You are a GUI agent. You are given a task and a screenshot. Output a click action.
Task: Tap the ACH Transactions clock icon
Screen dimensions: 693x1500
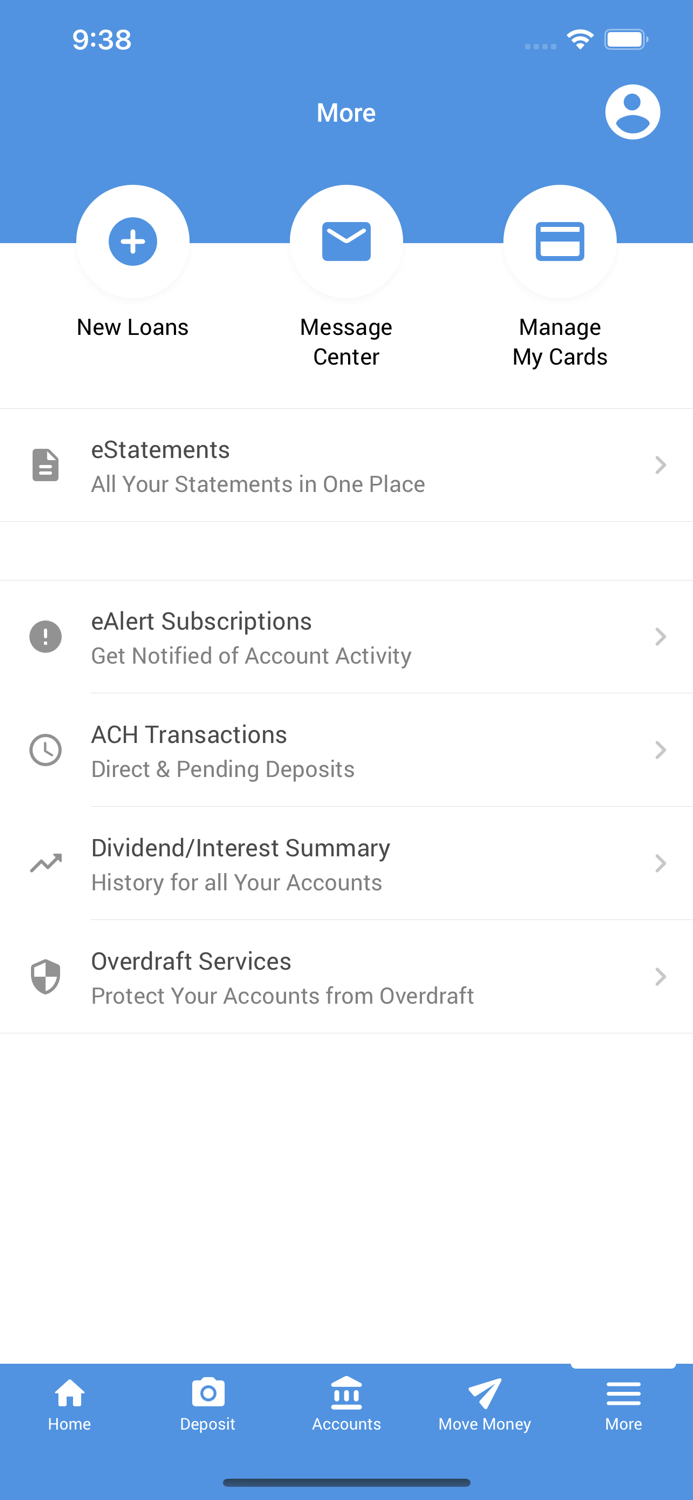46,750
